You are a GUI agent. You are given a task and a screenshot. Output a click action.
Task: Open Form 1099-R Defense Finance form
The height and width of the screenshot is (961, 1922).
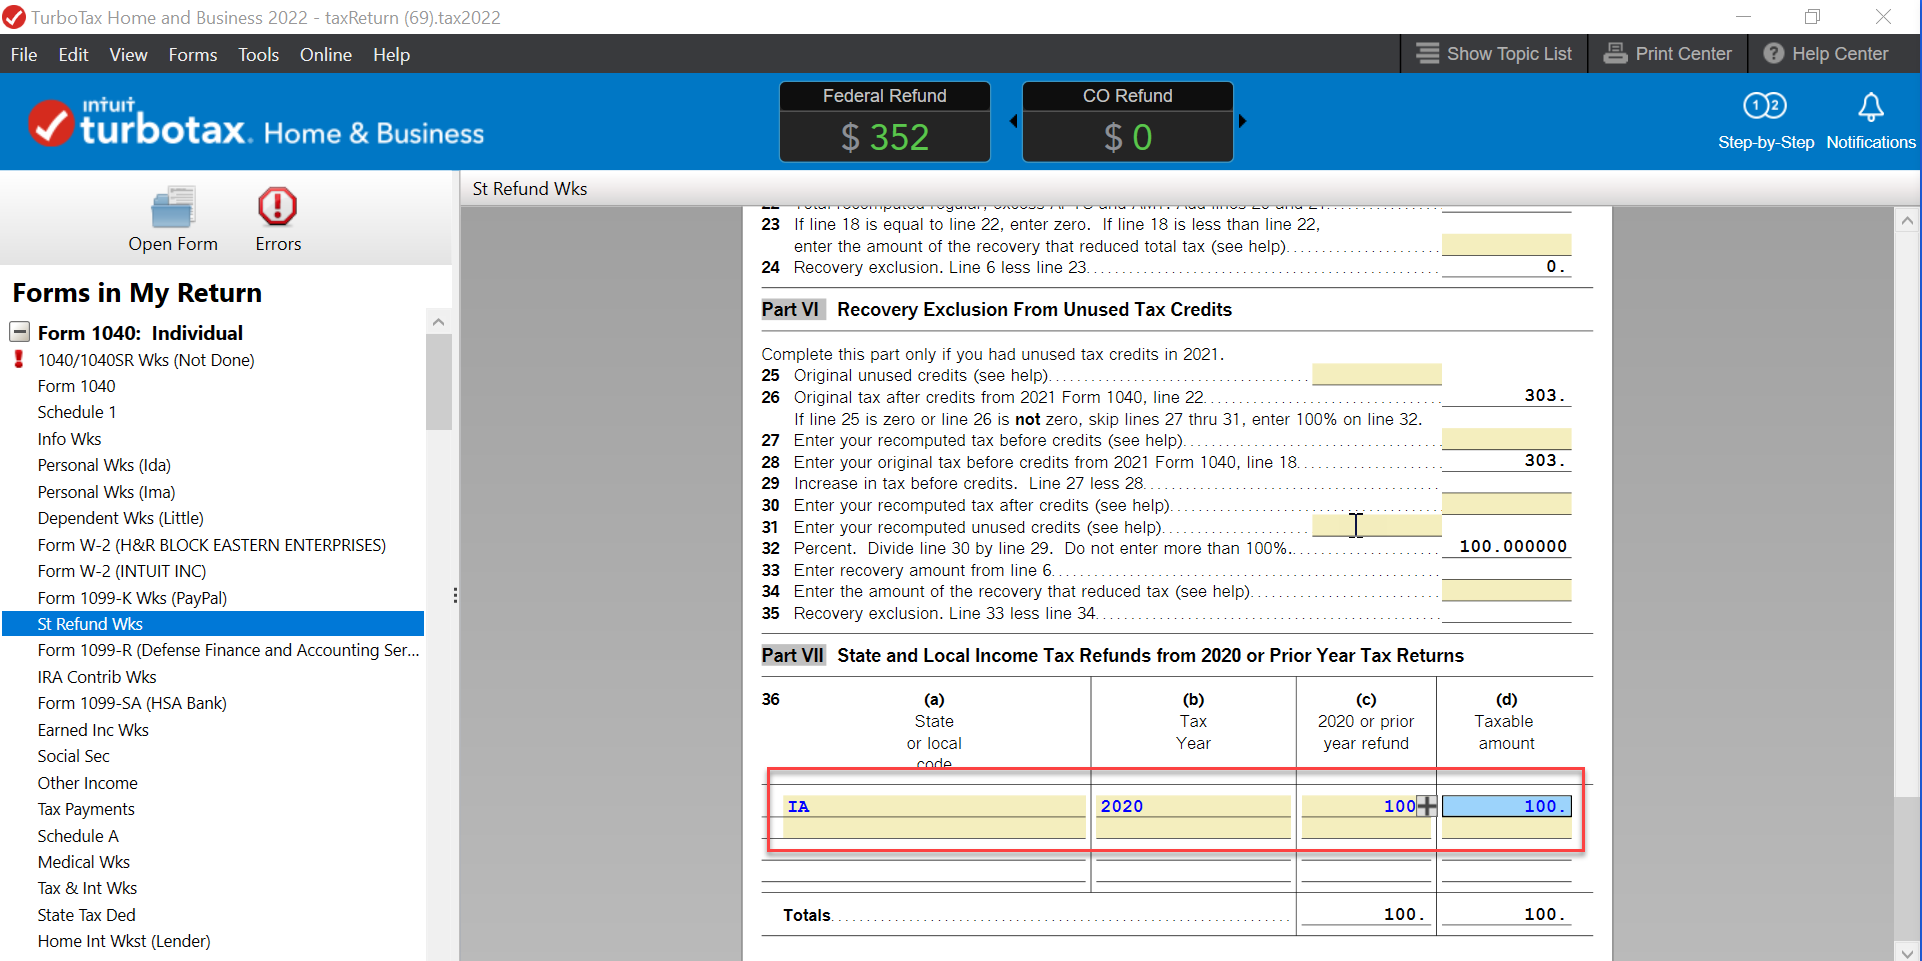tap(228, 650)
